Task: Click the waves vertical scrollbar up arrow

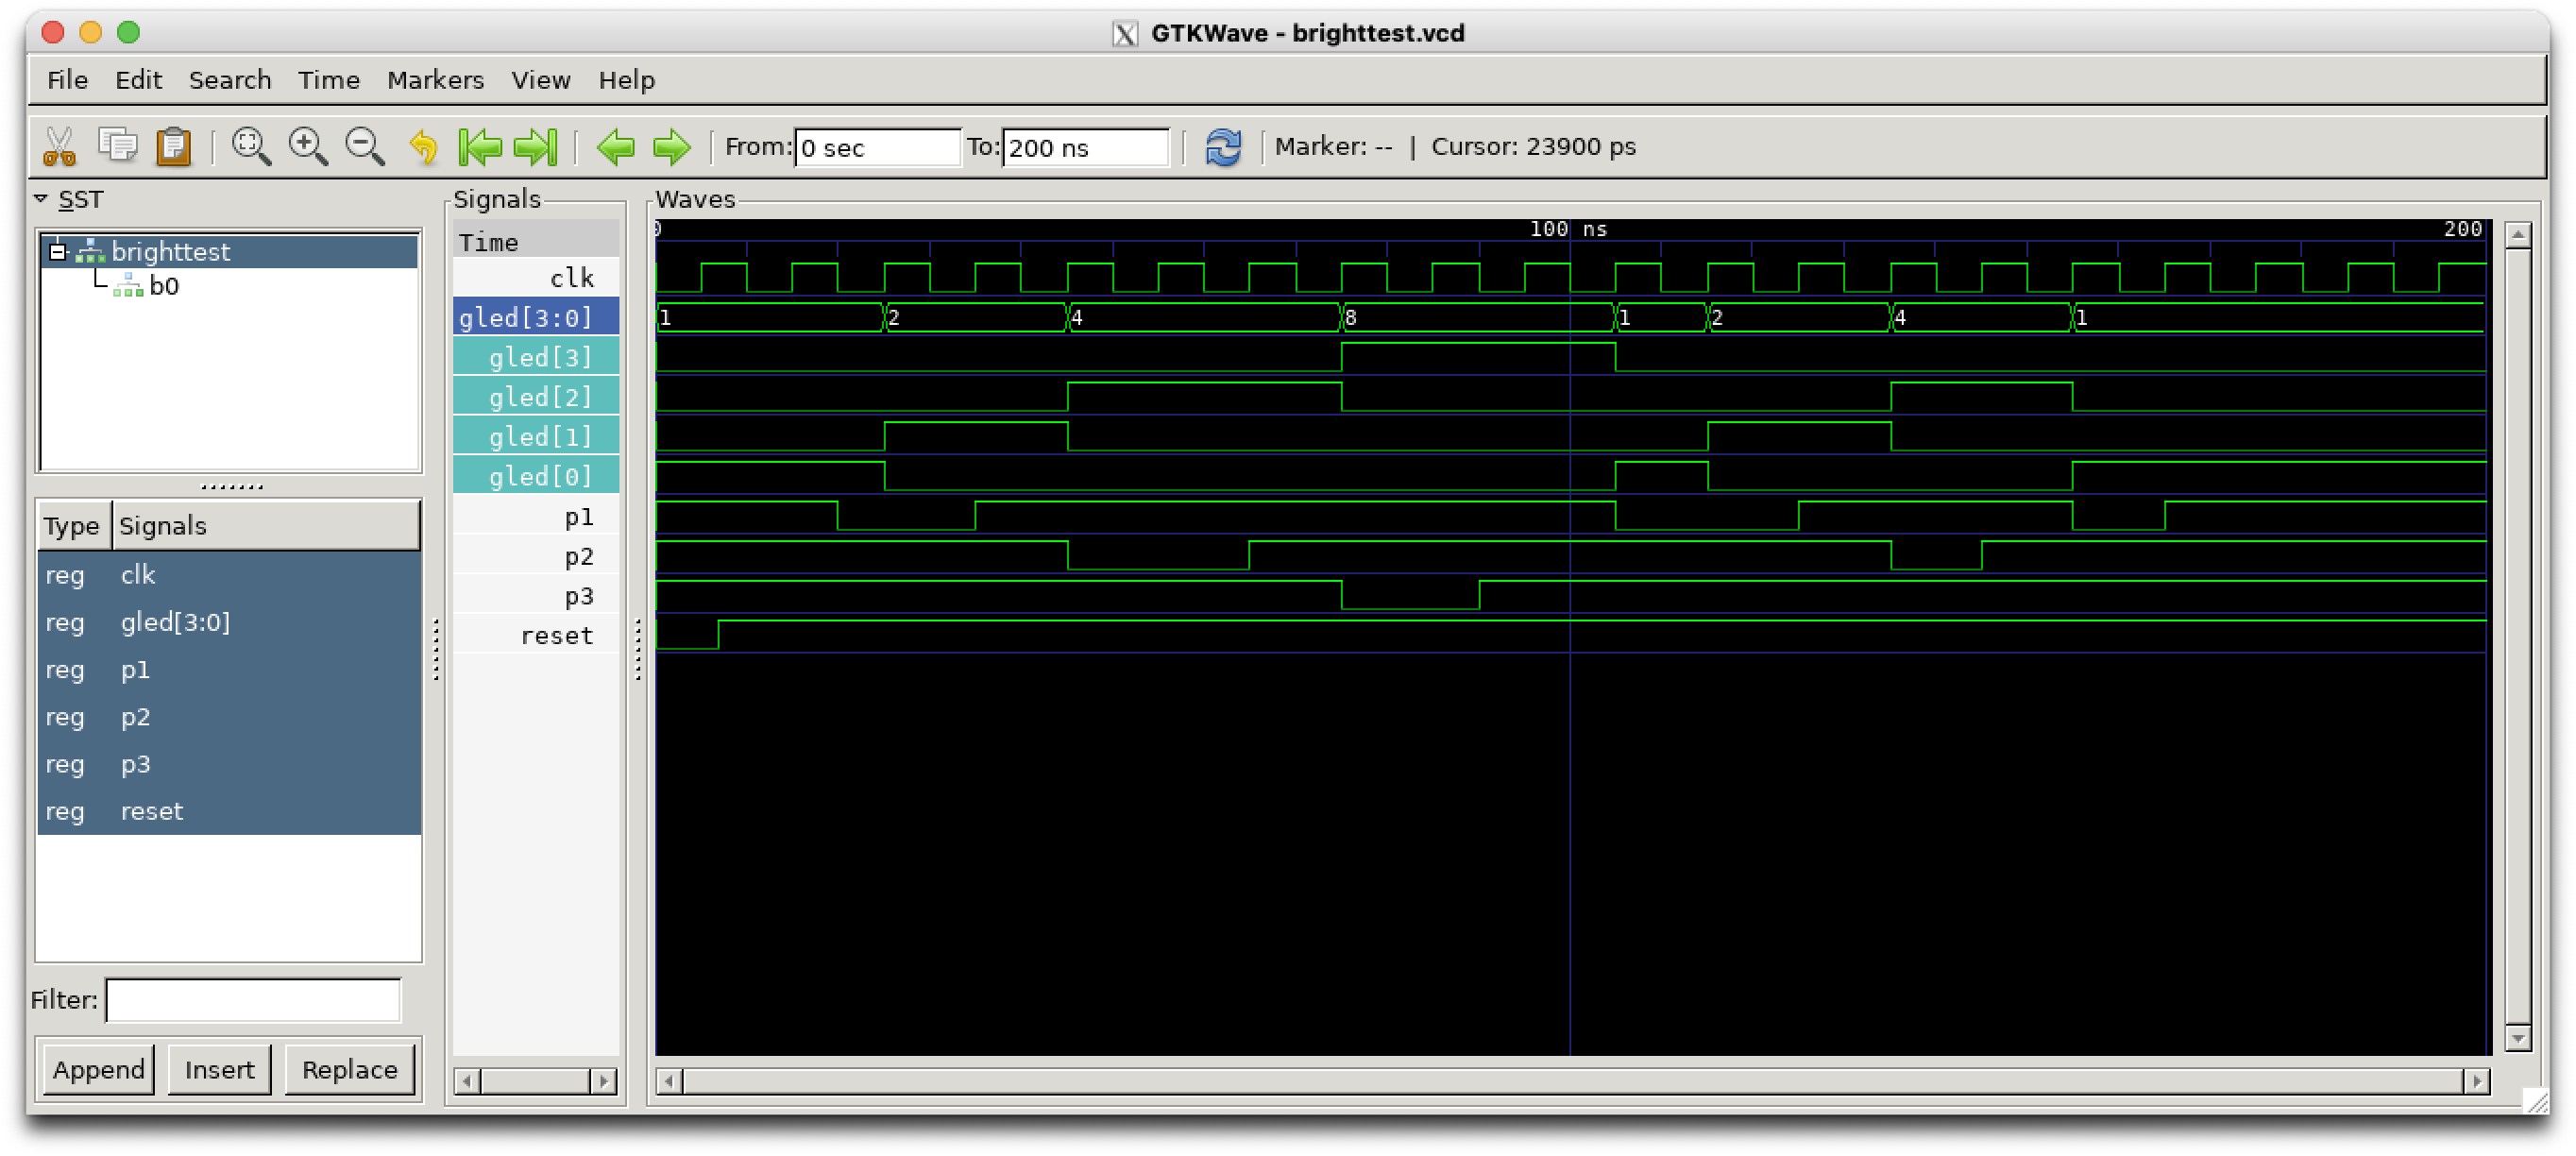Action: click(x=2517, y=235)
